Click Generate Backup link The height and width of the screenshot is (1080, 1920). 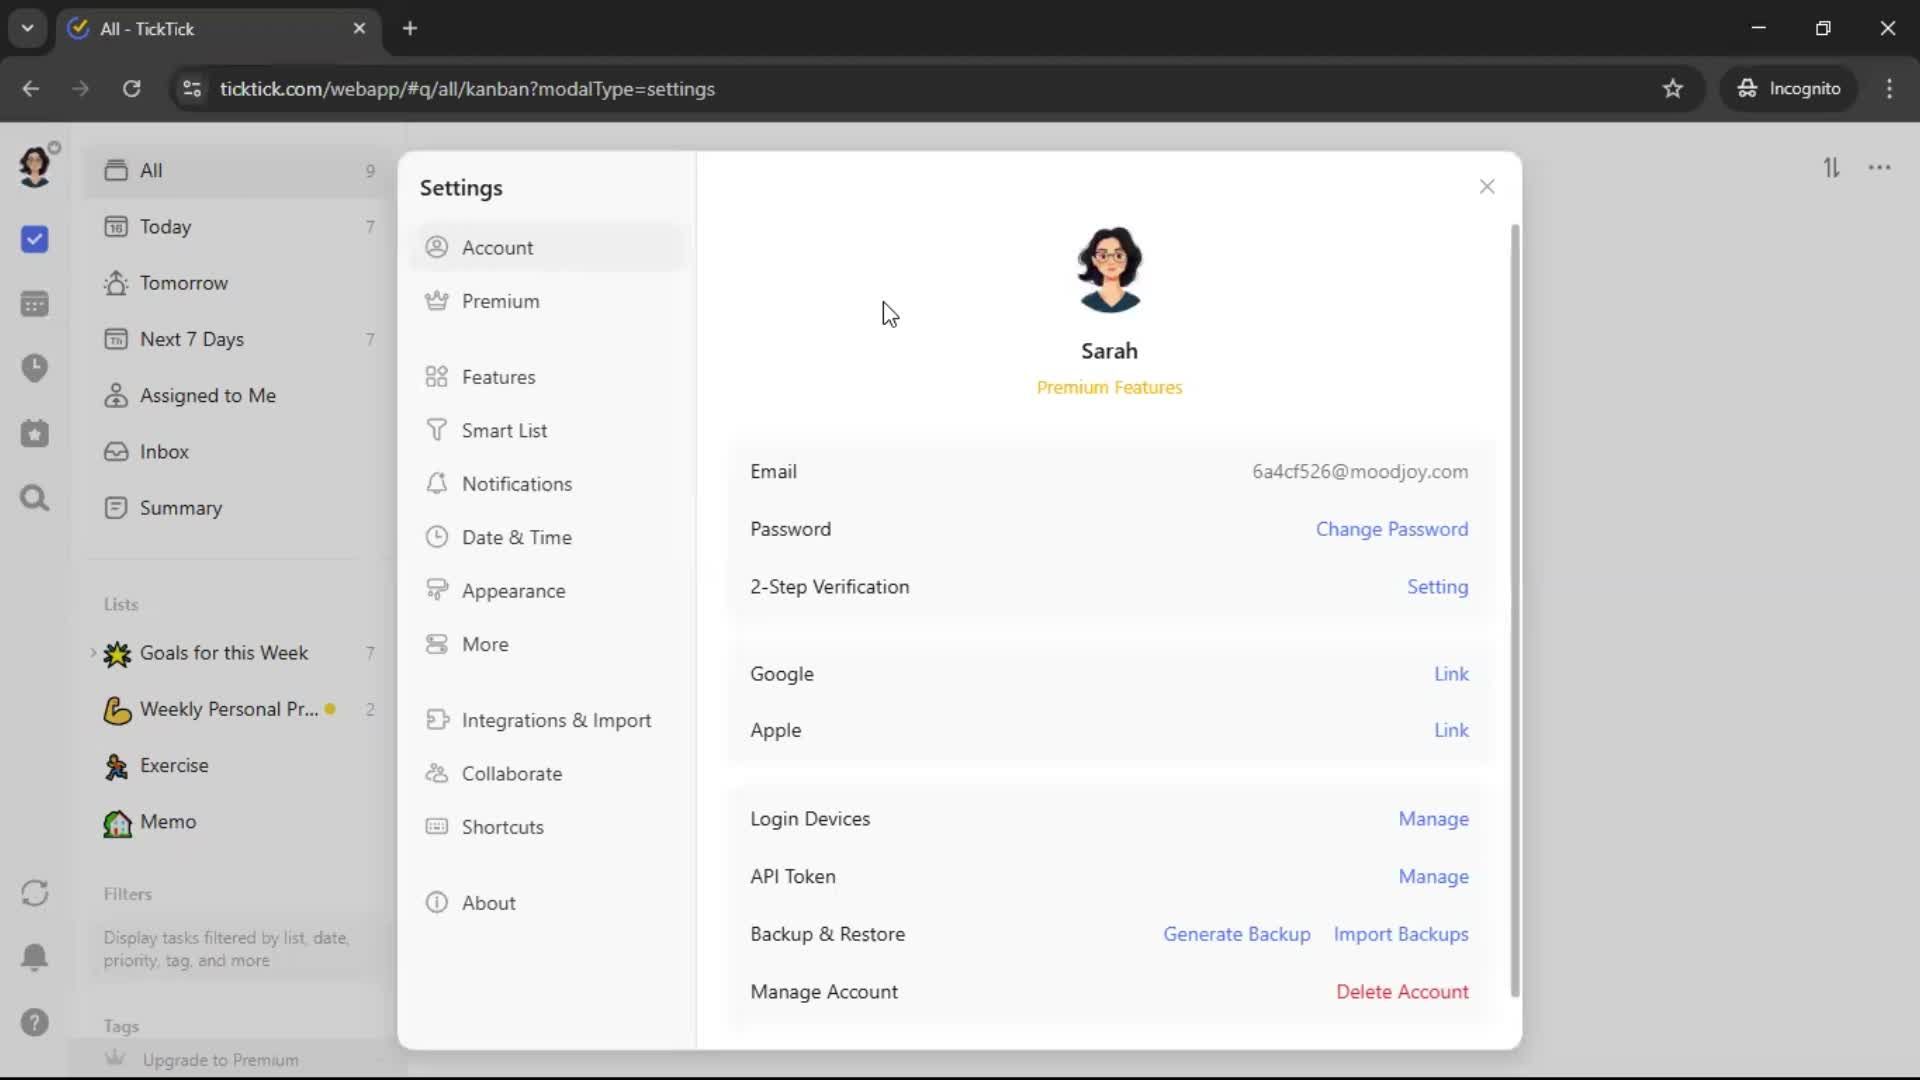tap(1236, 934)
